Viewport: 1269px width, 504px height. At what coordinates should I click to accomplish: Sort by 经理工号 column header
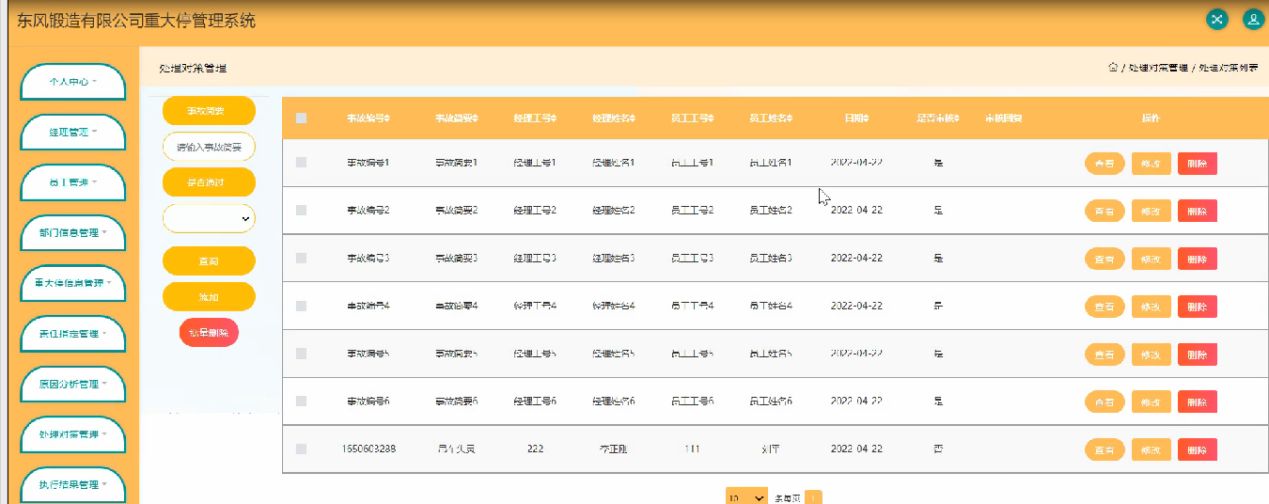pos(535,119)
